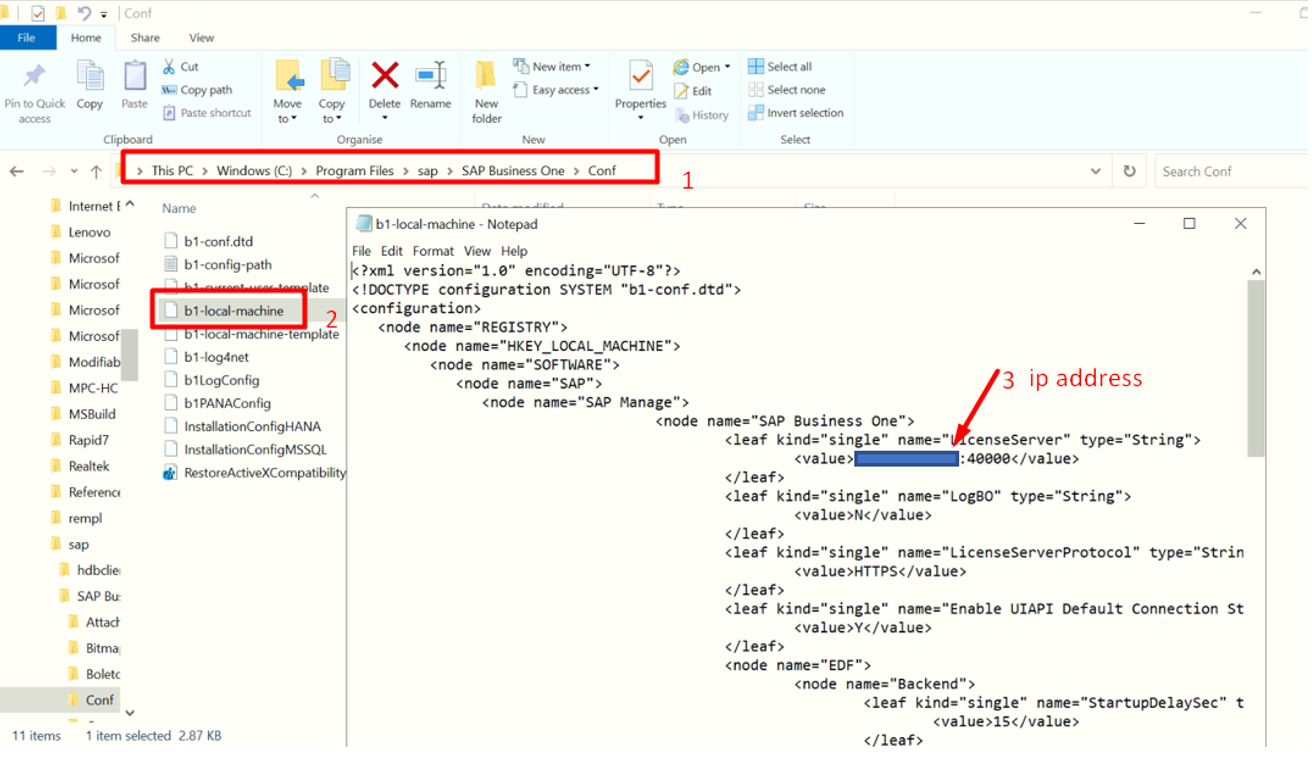Screen dimensions: 1312x759
Task: Refresh the Conf folder view
Action: [1129, 171]
